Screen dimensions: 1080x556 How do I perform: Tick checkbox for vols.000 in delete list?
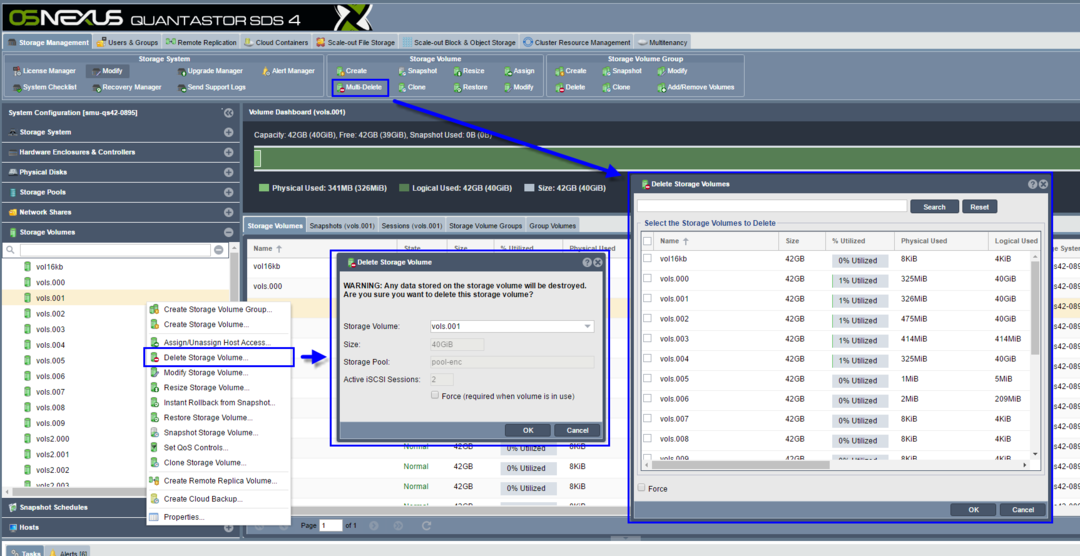[x=647, y=278]
